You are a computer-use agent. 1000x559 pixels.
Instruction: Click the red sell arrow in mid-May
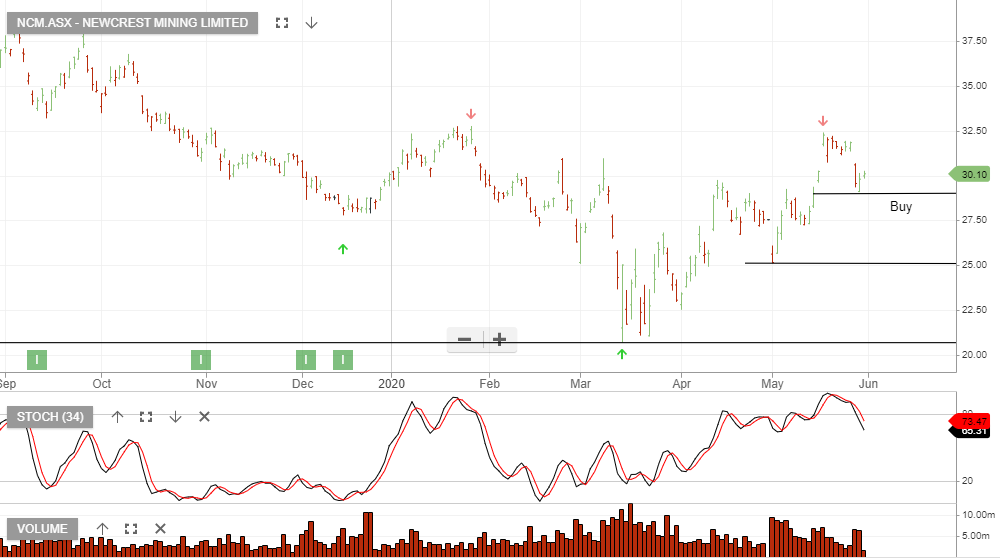tap(823, 121)
